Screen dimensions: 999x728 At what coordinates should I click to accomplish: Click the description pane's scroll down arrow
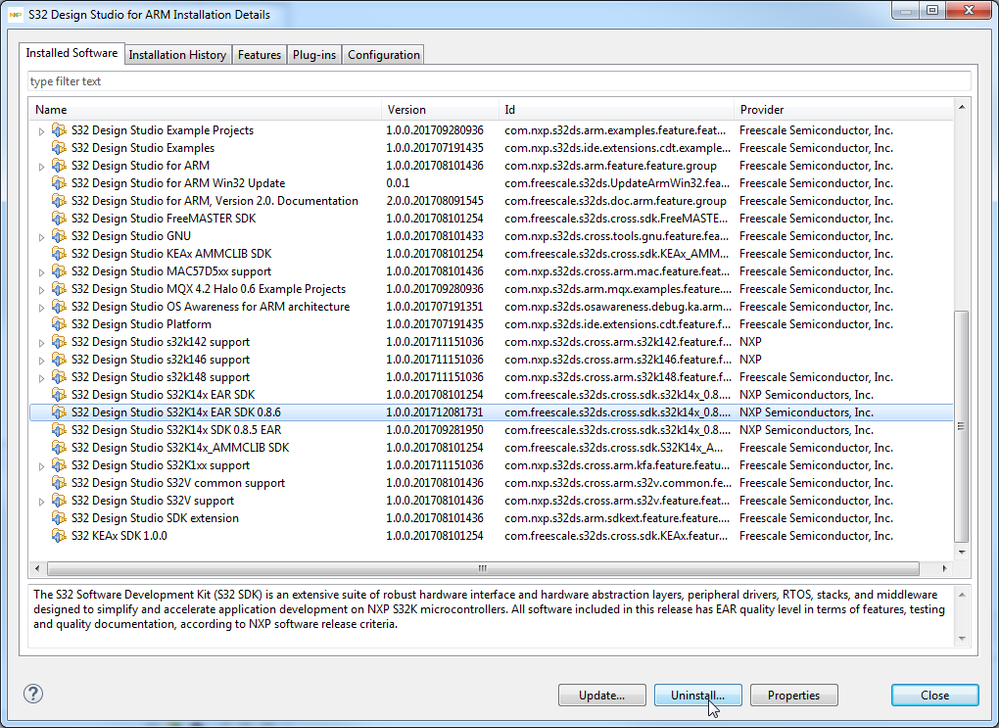coord(962,638)
